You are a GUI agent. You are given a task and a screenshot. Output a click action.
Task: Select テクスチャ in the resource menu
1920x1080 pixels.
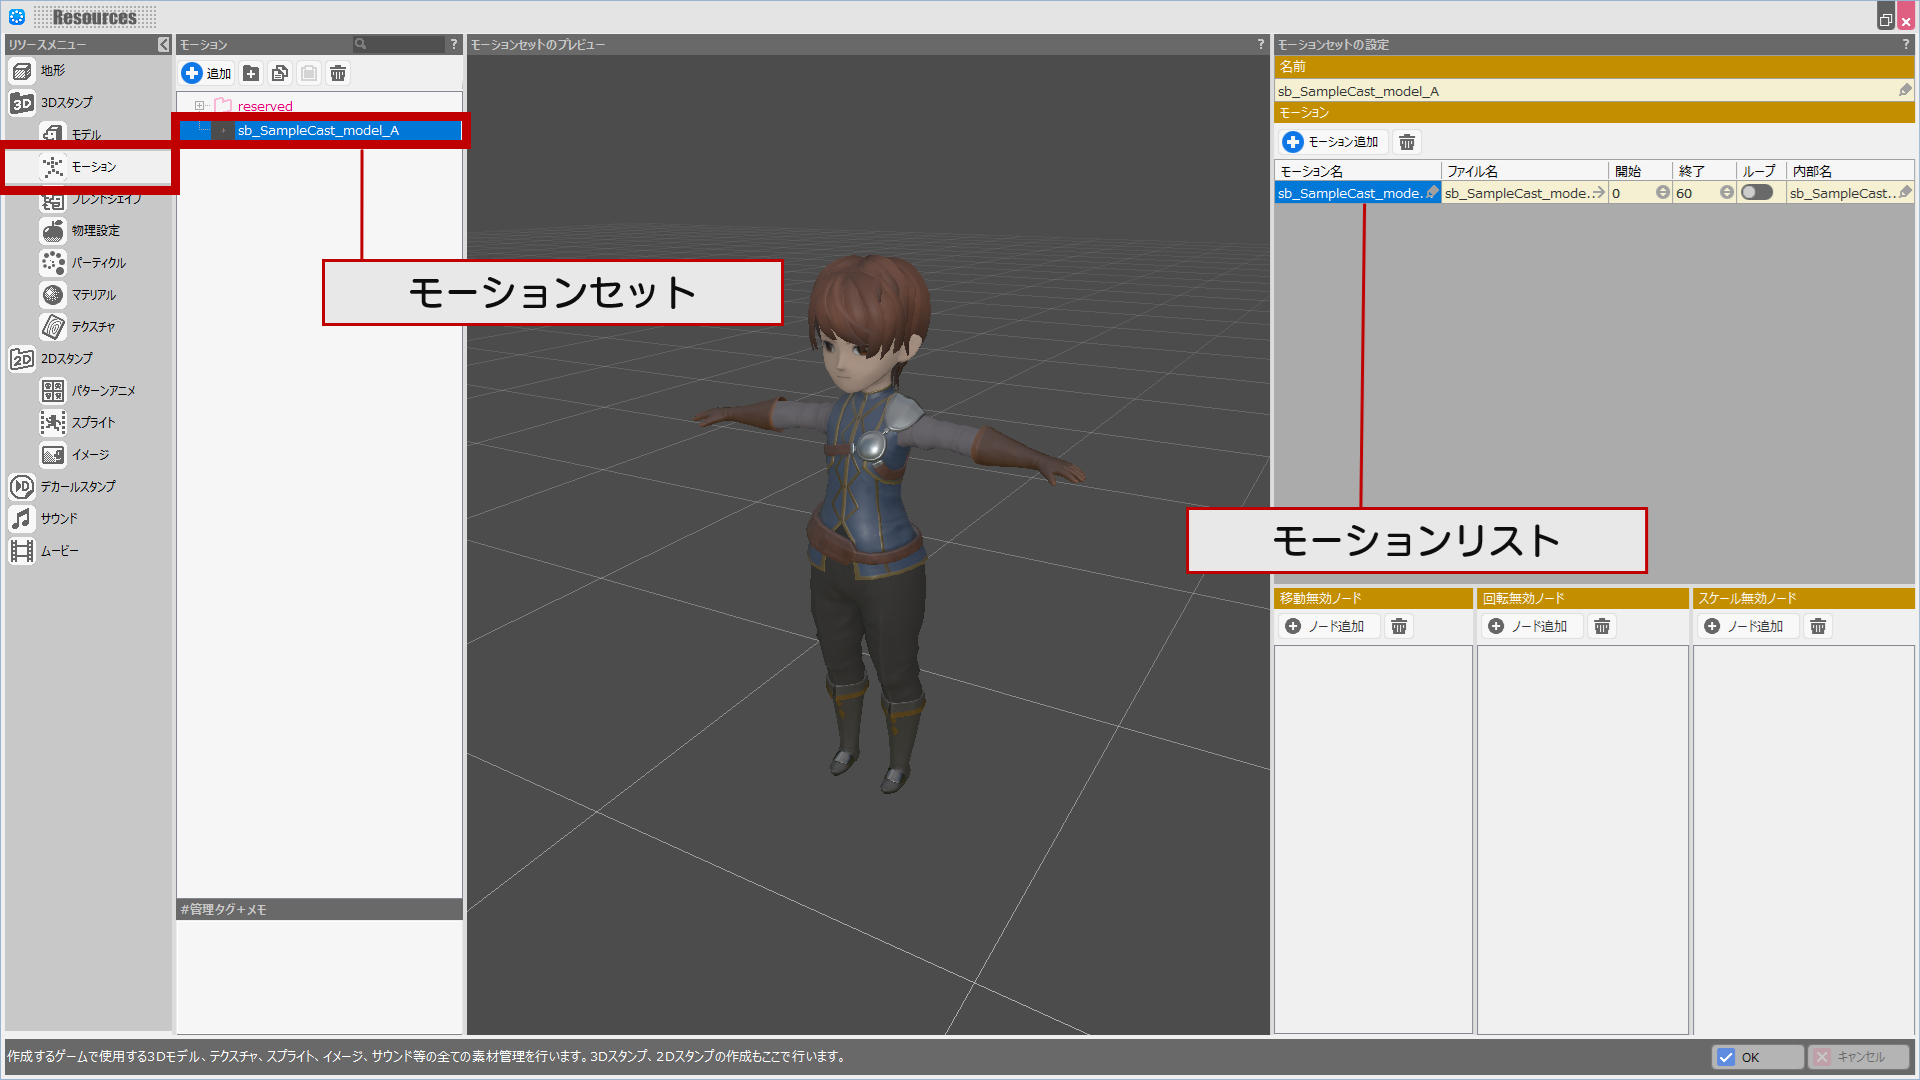point(93,326)
